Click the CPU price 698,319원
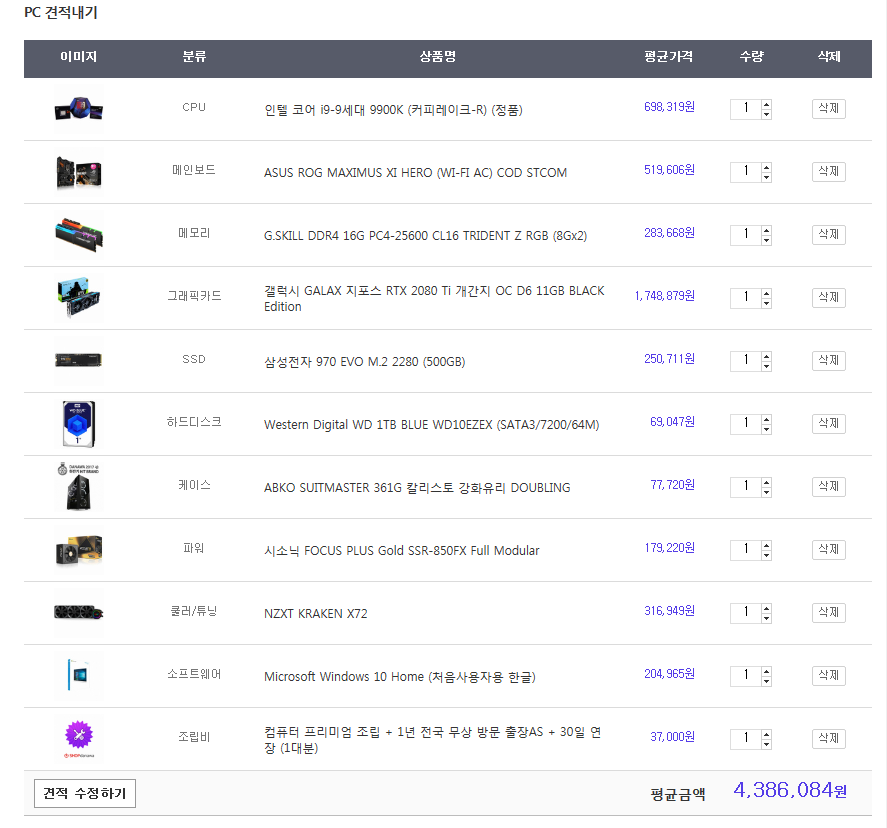The height and width of the screenshot is (828, 887). 669,107
